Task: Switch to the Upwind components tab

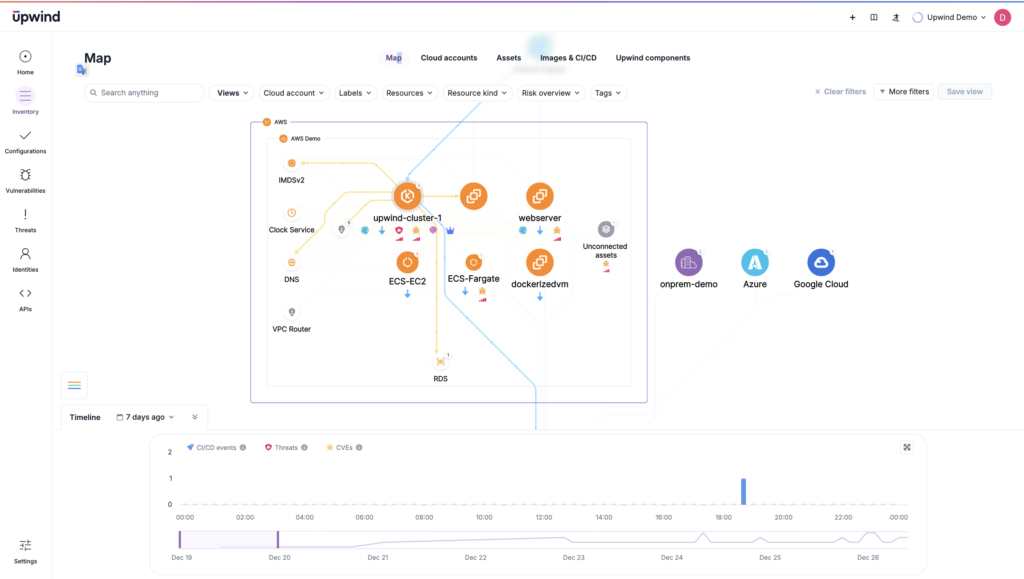Action: point(652,58)
